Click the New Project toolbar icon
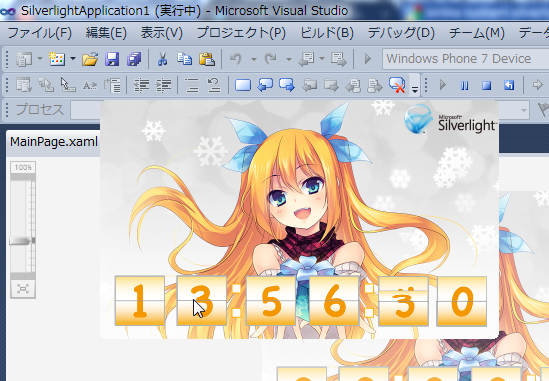Image resolution: width=549 pixels, height=381 pixels. 23,59
